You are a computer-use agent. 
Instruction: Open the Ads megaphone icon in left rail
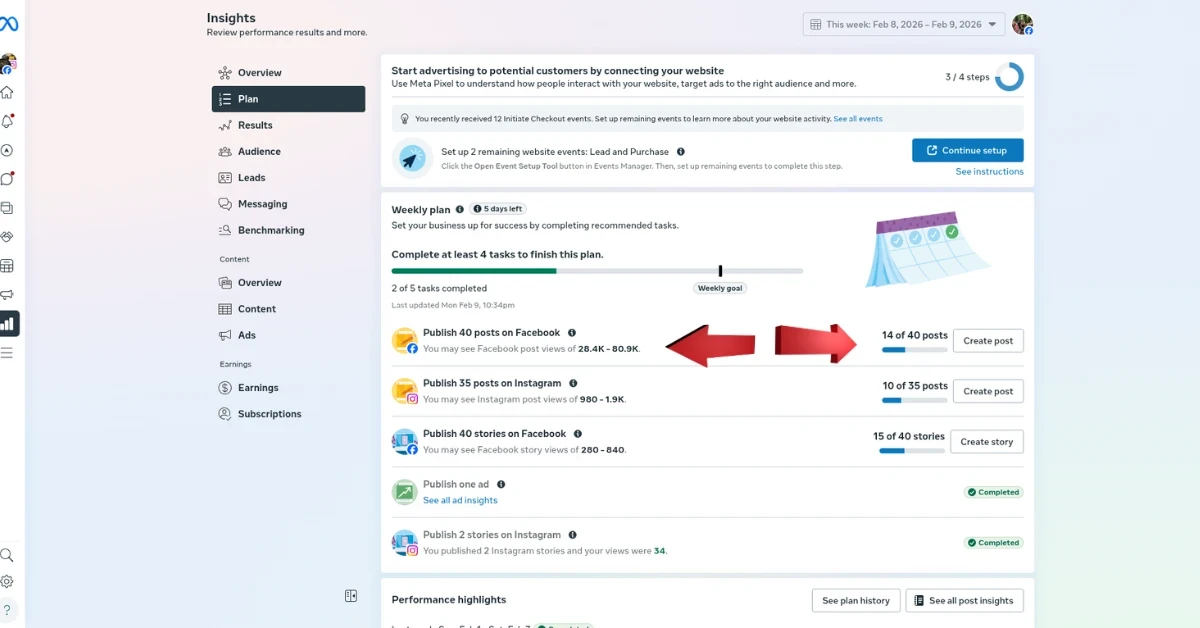click(x=7, y=295)
